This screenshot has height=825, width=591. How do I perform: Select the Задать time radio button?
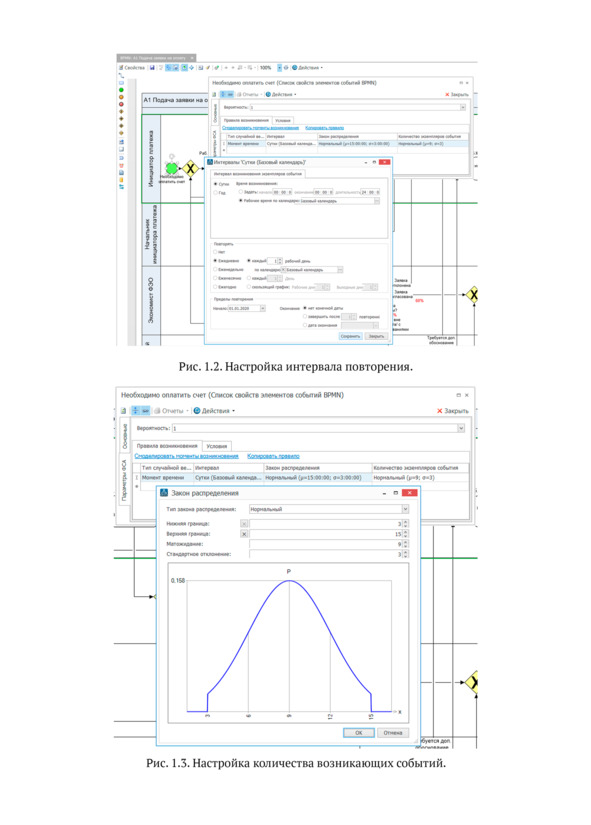(x=241, y=192)
